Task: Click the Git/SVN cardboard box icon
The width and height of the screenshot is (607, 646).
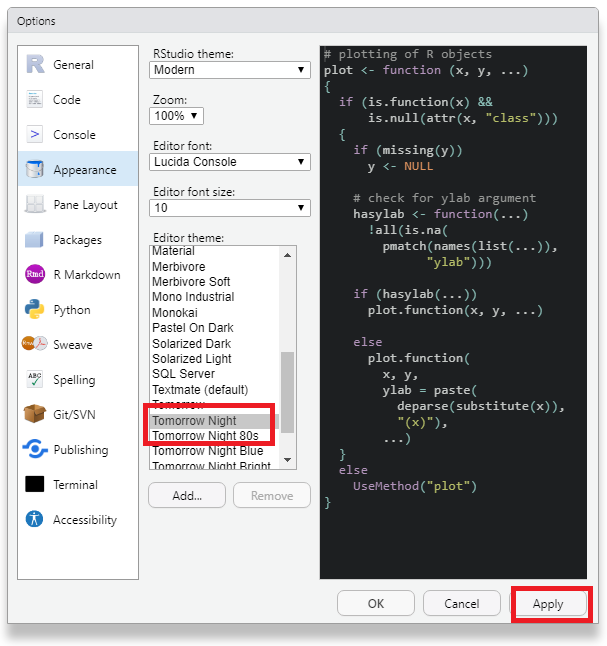Action: click(x=35, y=414)
